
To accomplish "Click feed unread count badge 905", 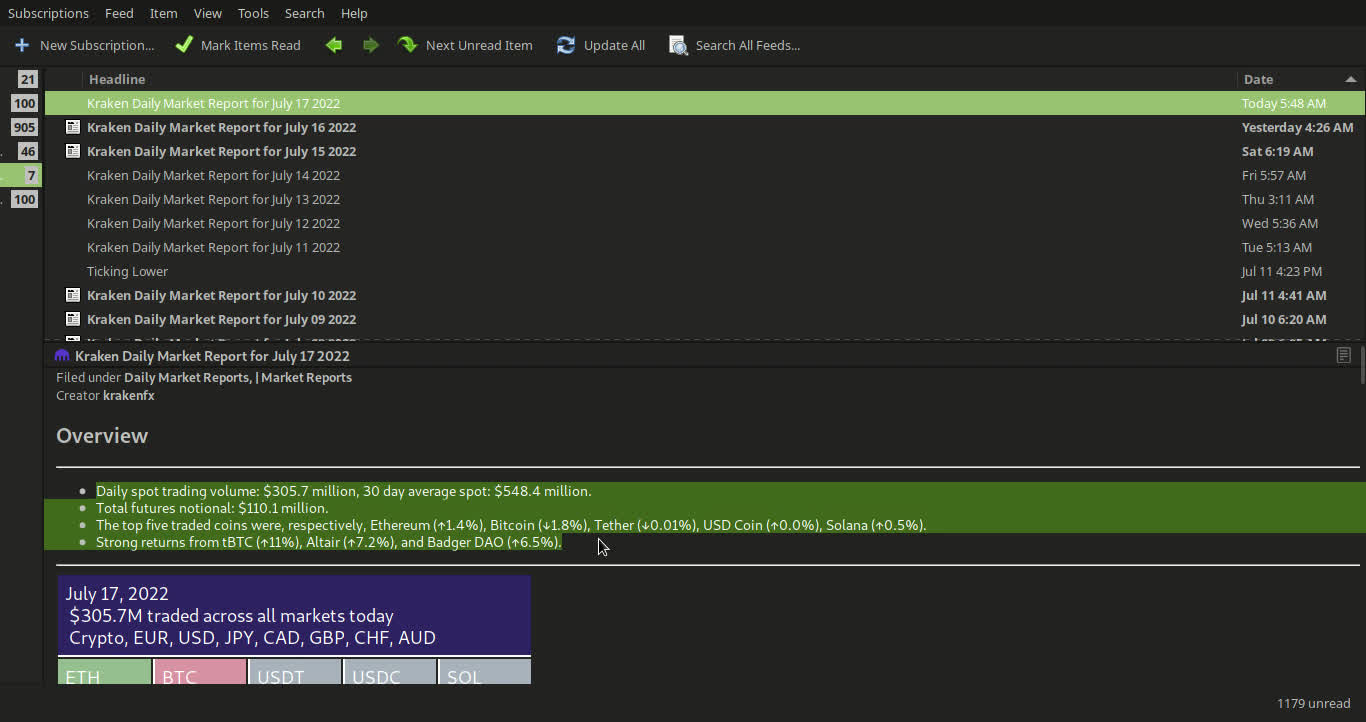I will tap(24, 127).
